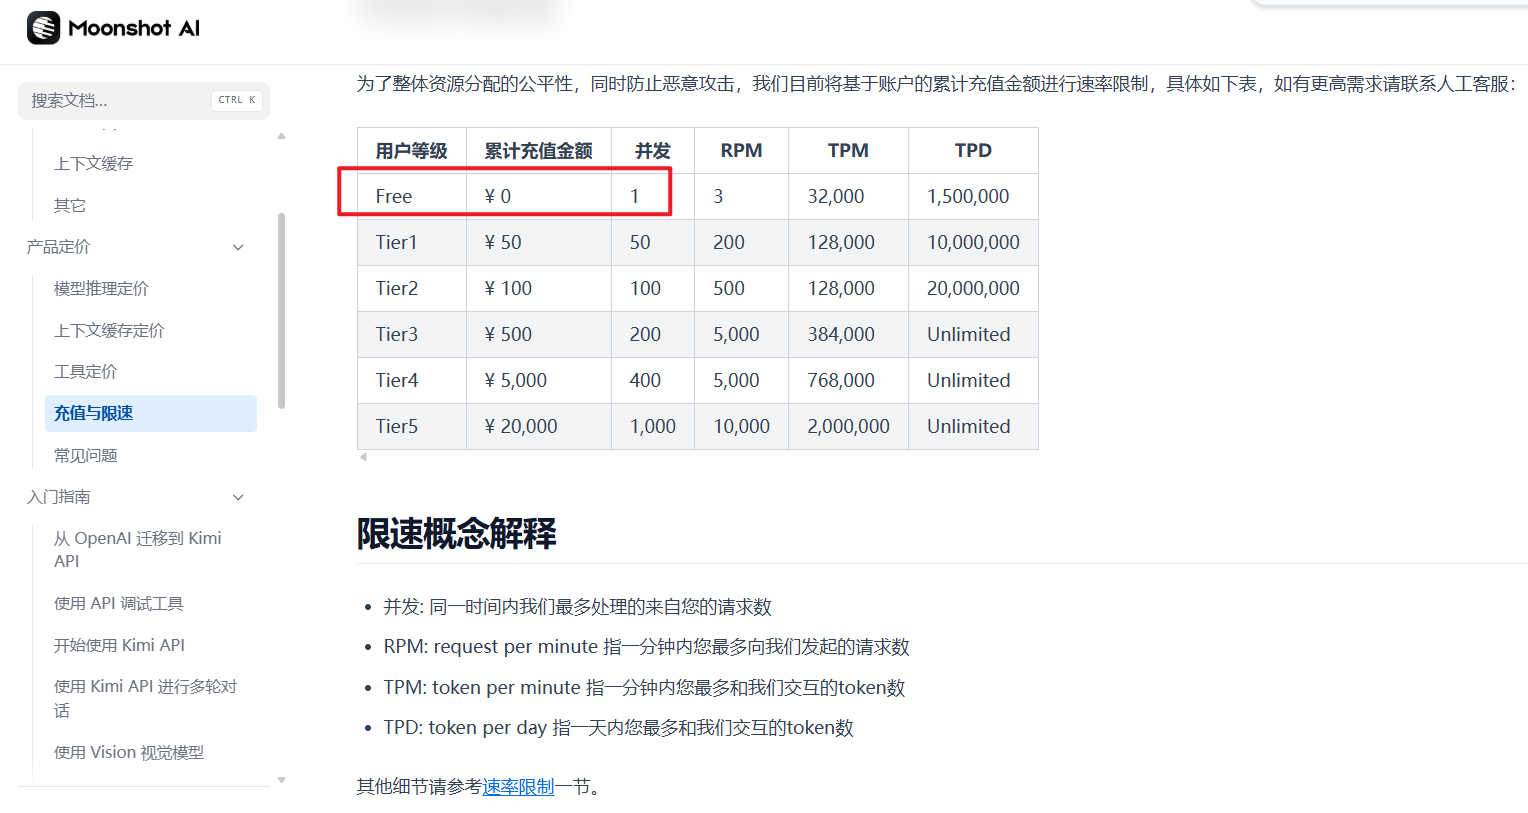The image size is (1528, 813).
Task: Click the 10,000,000 TPD cell
Action: [973, 242]
